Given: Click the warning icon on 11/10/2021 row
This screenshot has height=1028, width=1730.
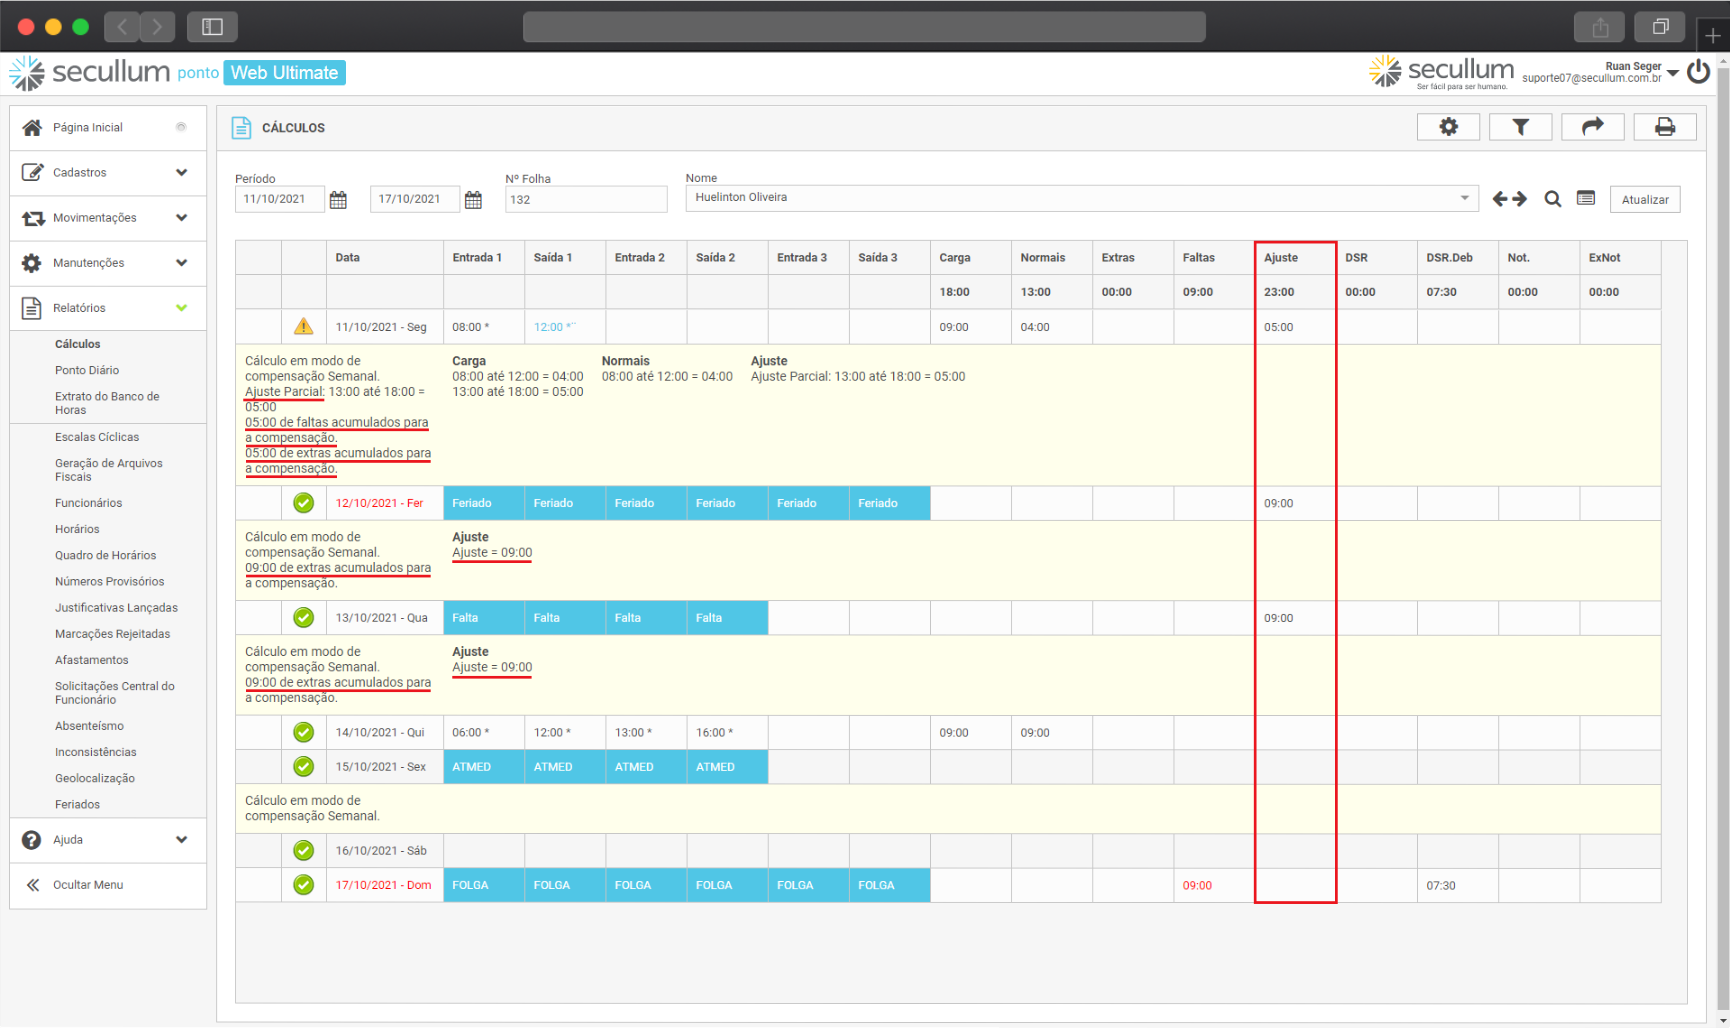Looking at the screenshot, I should (304, 327).
